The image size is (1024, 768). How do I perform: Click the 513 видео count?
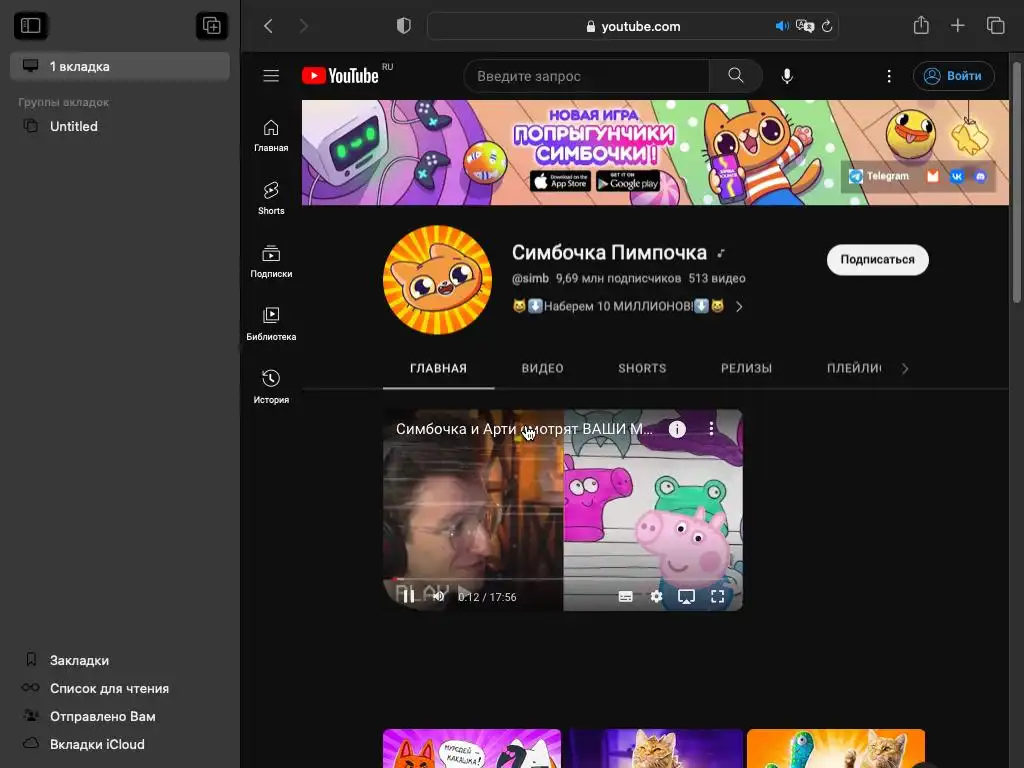click(x=716, y=278)
